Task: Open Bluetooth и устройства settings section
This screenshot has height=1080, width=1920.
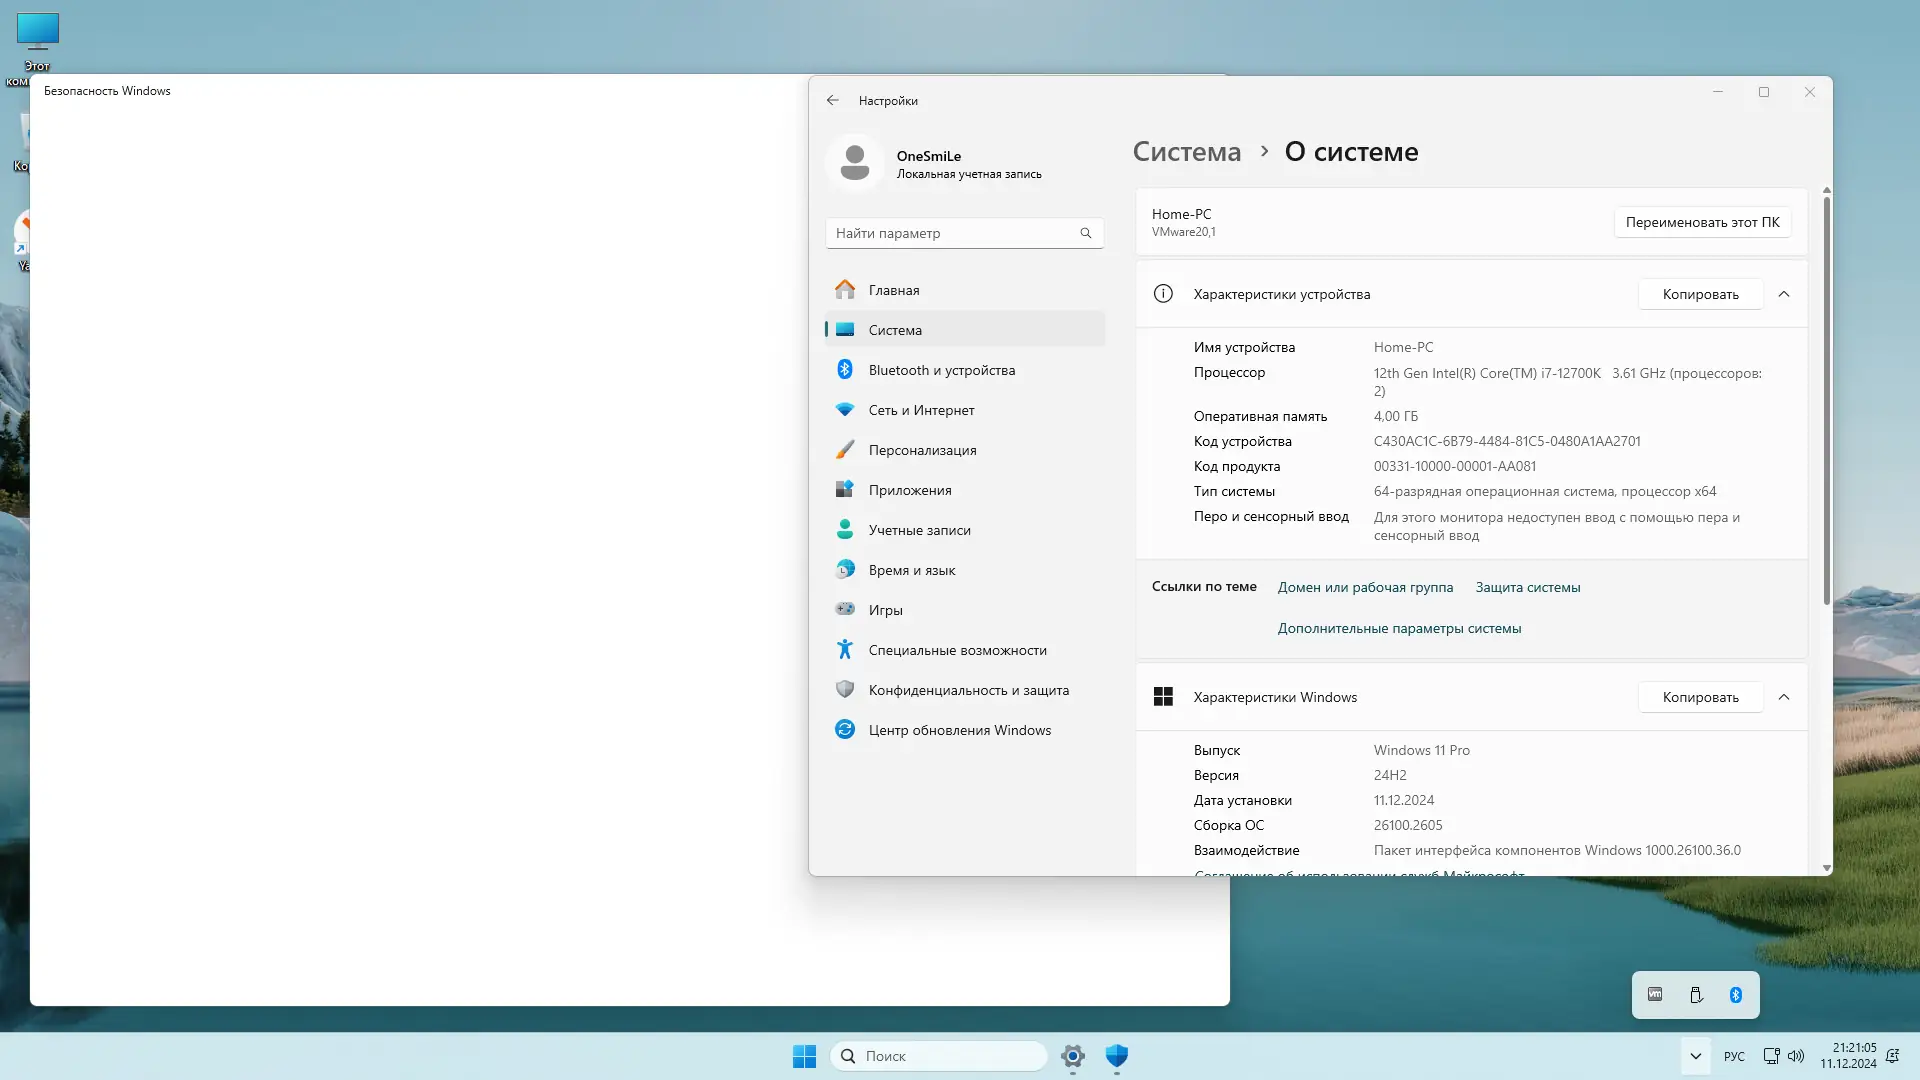Action: pyautogui.click(x=941, y=370)
